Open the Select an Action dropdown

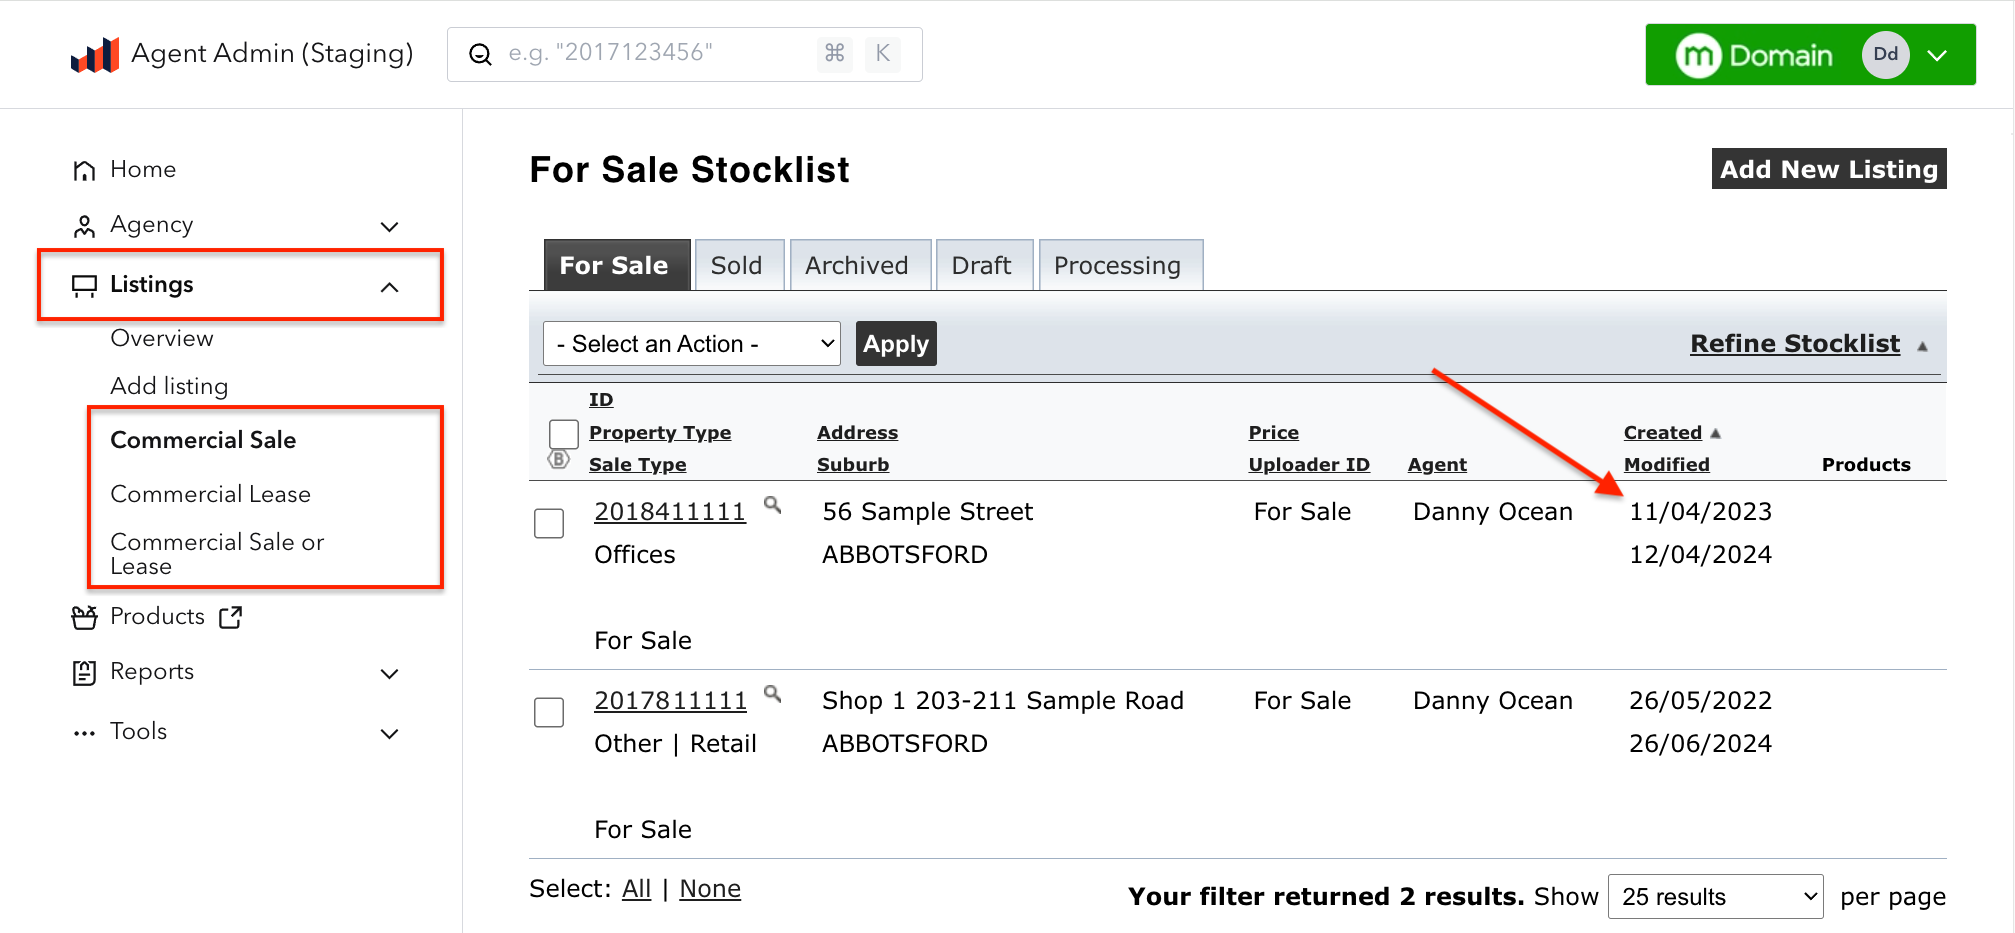[x=691, y=344]
